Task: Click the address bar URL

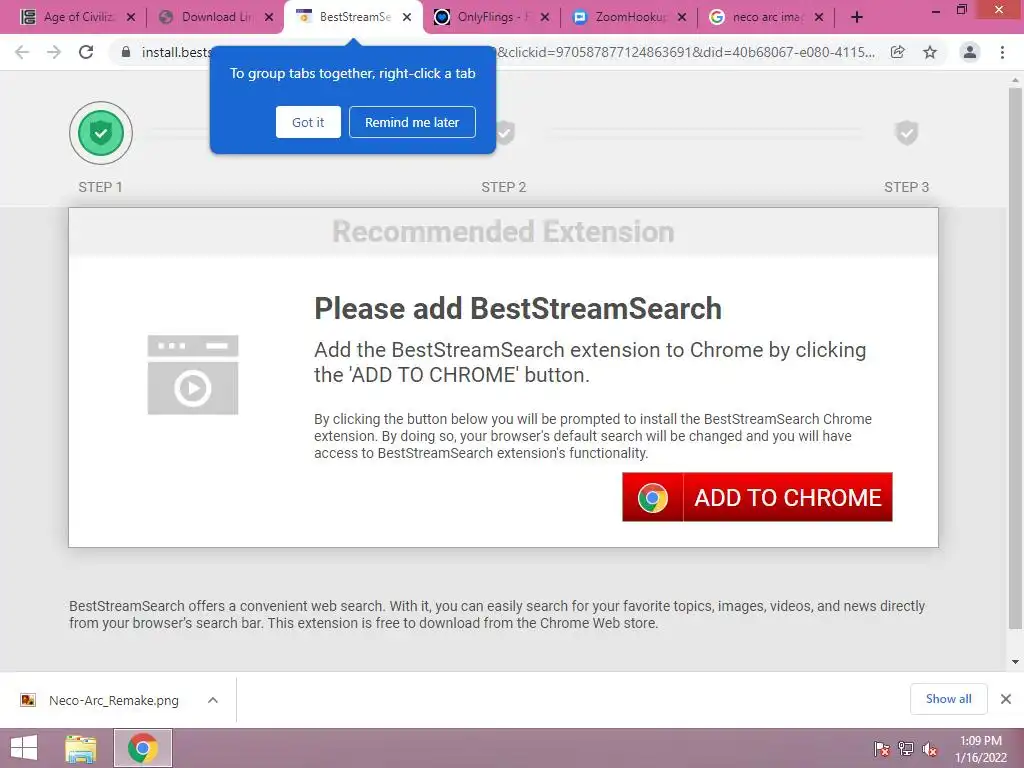Action: pyautogui.click(x=509, y=52)
